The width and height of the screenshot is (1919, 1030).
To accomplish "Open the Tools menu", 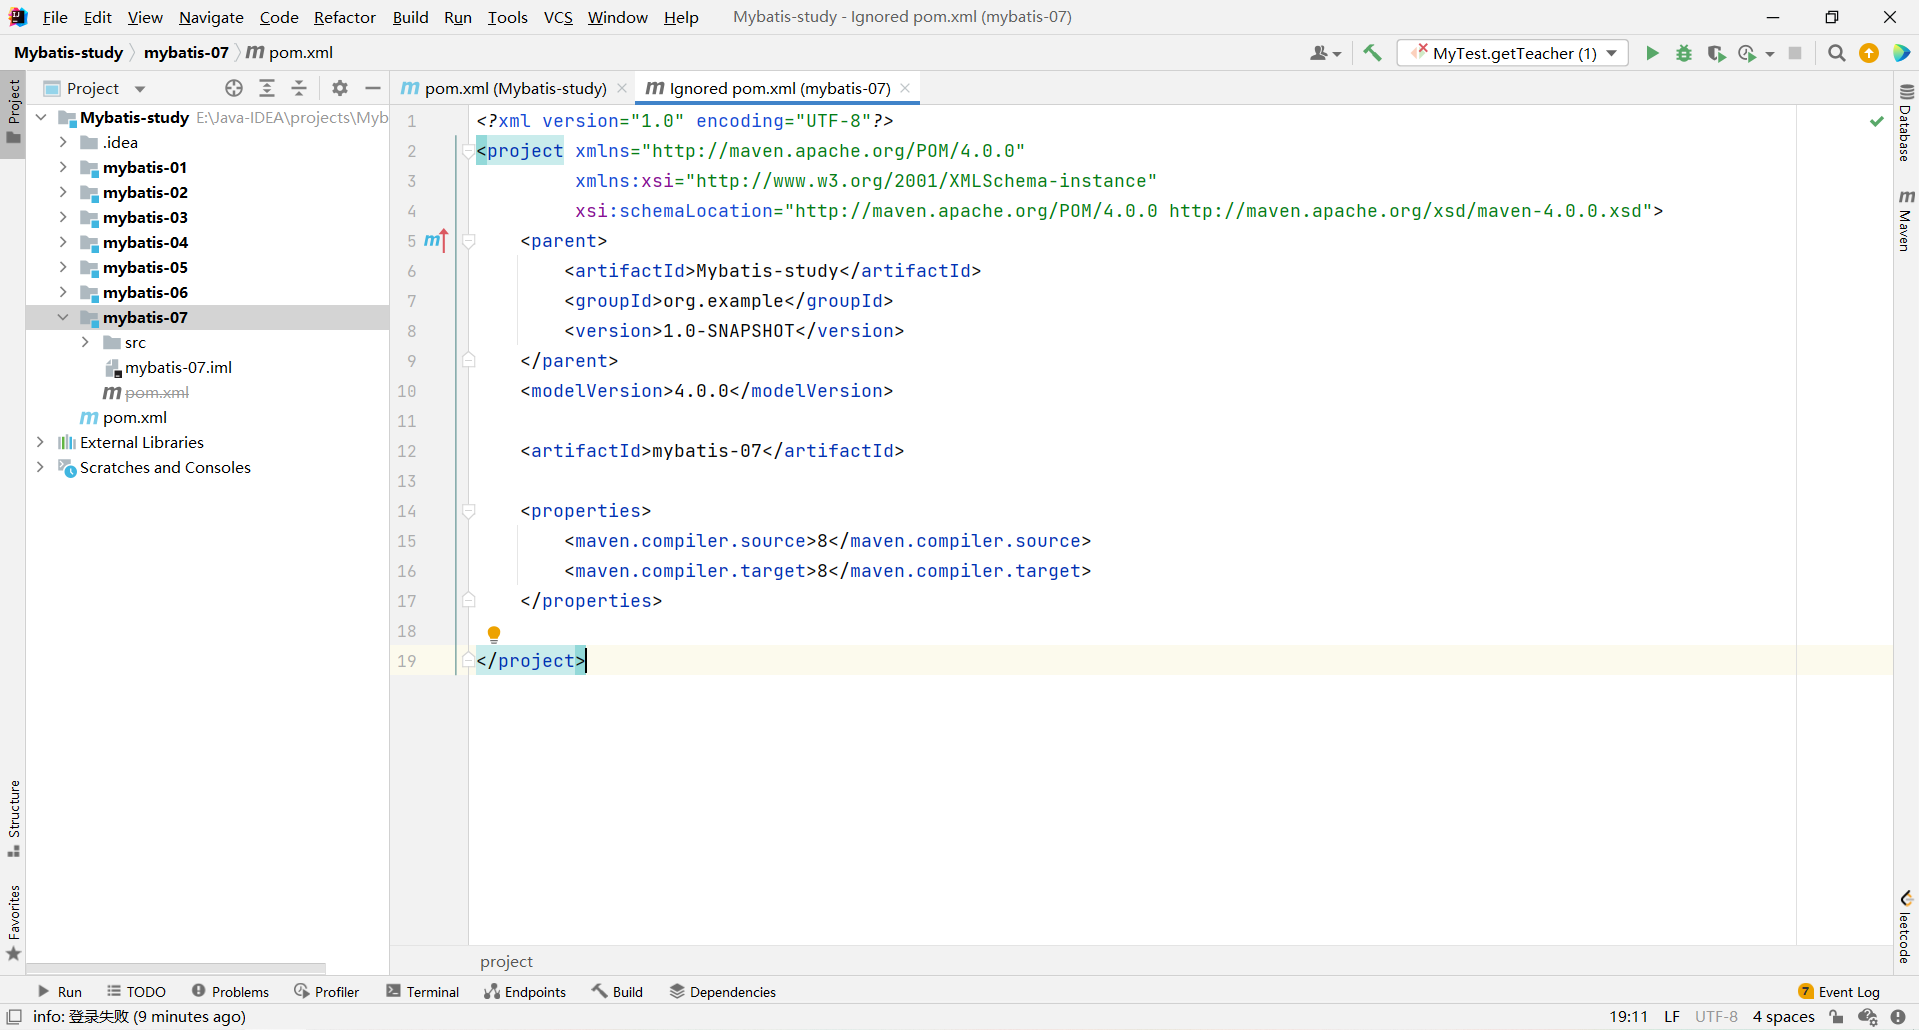I will point(507,17).
